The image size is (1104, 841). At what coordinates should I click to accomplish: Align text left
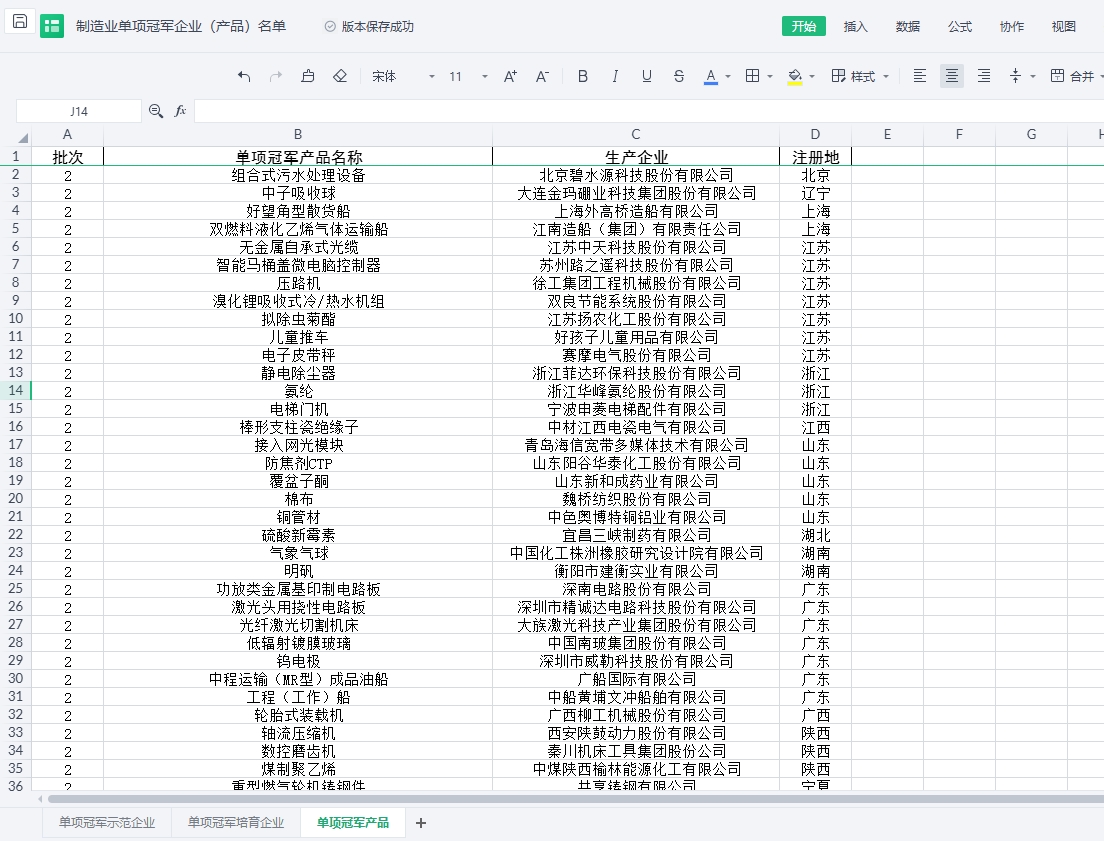tap(920, 76)
